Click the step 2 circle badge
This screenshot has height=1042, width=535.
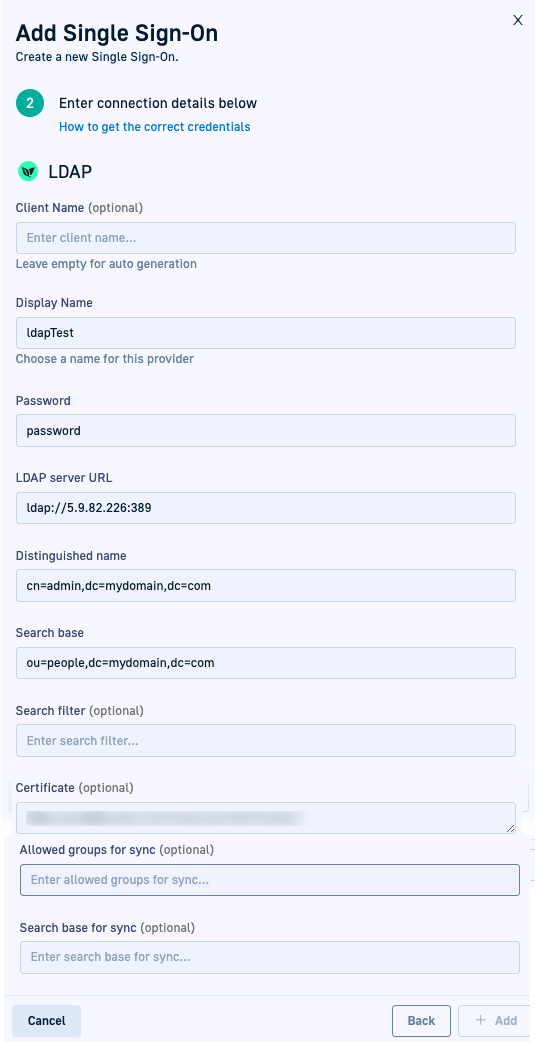[x=30, y=104]
